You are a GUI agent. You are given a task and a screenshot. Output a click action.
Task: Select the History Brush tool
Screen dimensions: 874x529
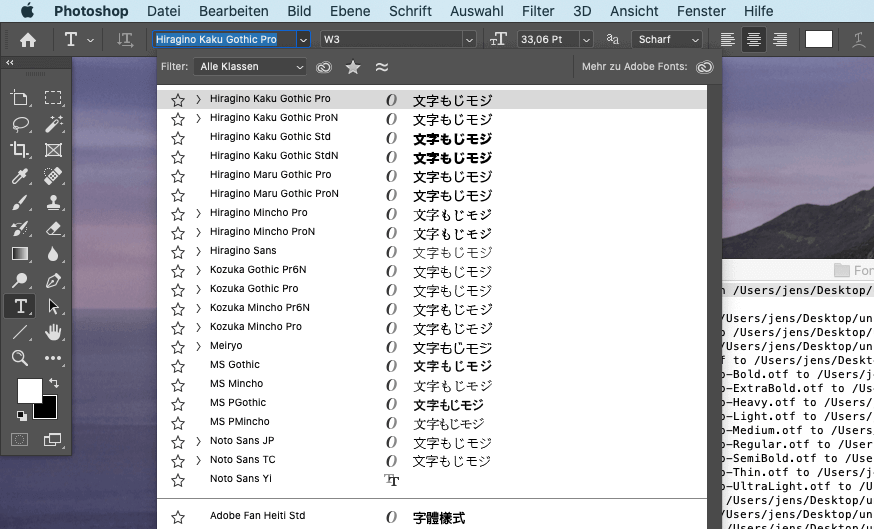coord(20,229)
